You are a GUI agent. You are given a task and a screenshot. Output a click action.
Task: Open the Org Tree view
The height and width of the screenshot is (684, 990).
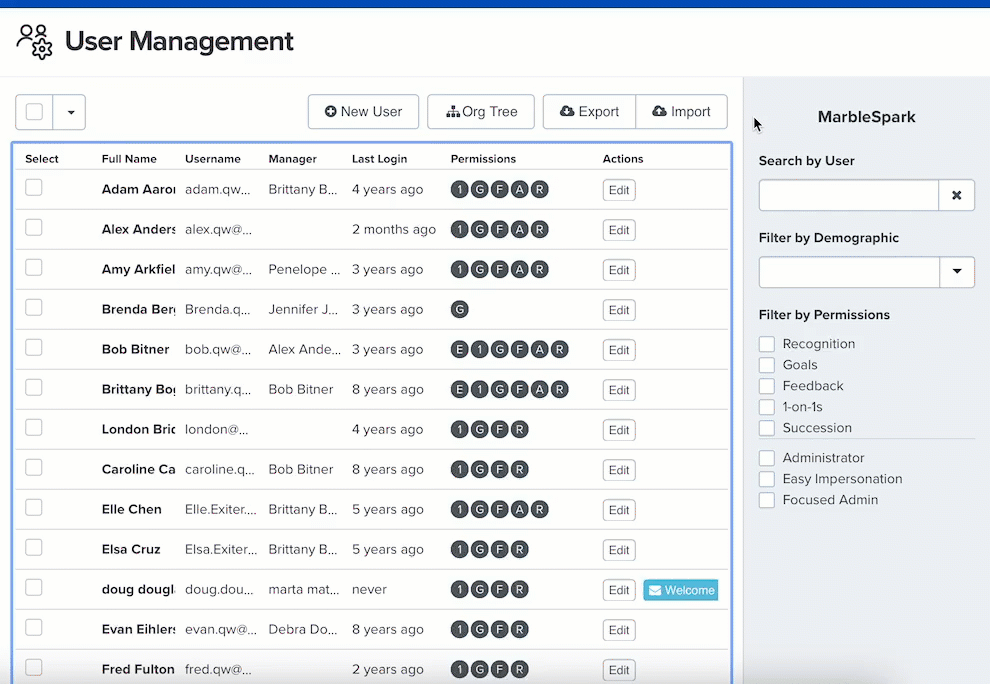[481, 112]
